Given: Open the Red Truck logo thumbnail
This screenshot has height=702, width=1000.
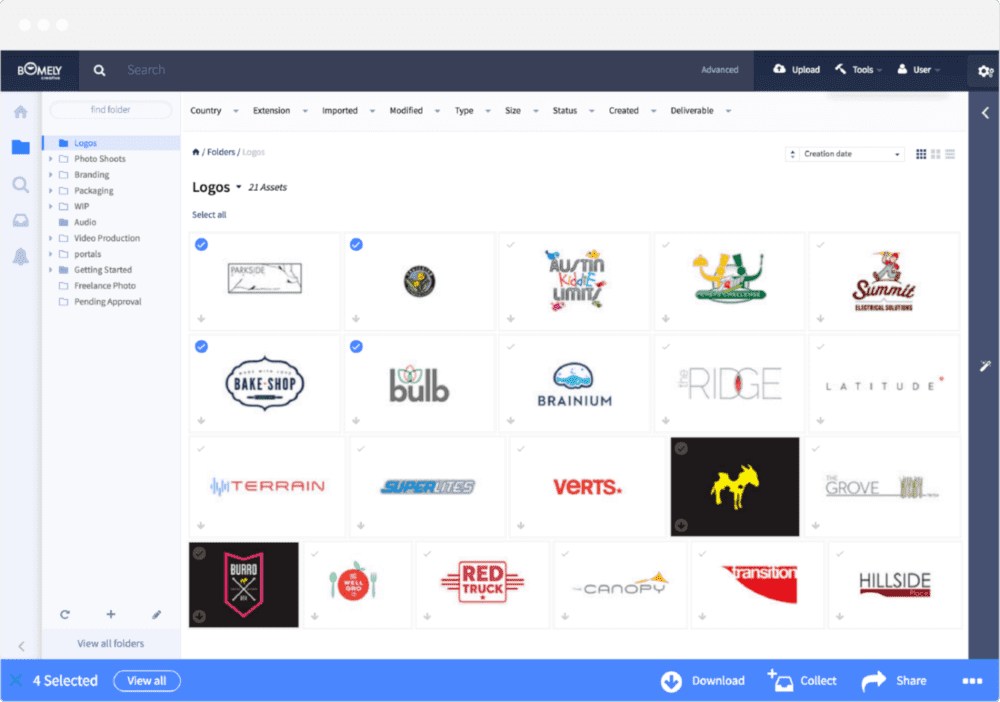Looking at the screenshot, I should click(x=482, y=580).
